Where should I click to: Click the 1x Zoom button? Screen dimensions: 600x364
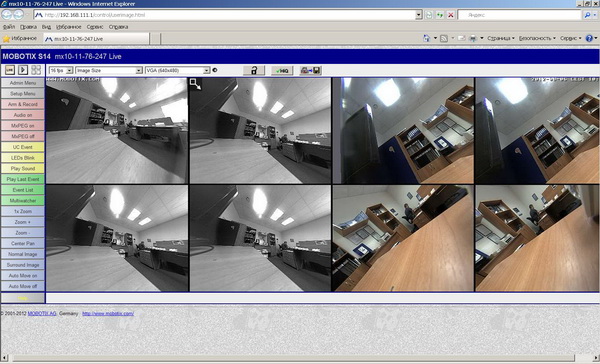23,211
